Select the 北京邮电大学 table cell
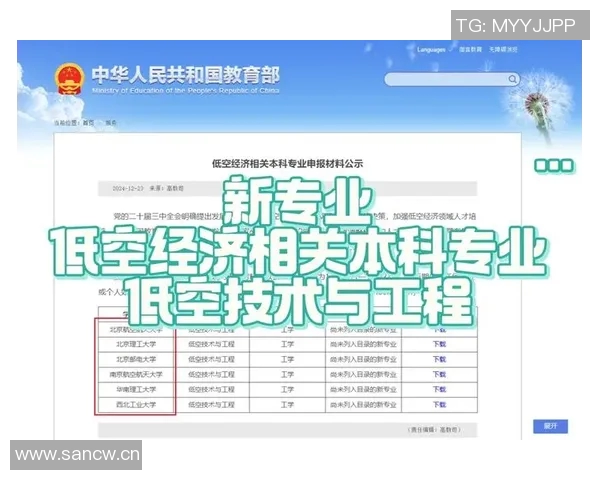This screenshot has width=600, height=480. 136,359
